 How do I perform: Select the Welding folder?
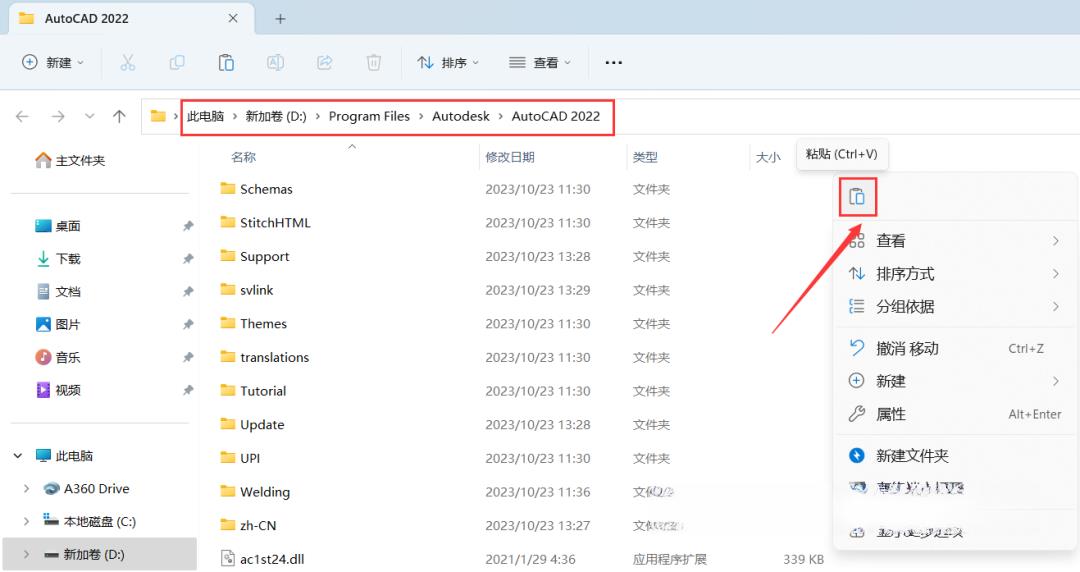coord(255,492)
